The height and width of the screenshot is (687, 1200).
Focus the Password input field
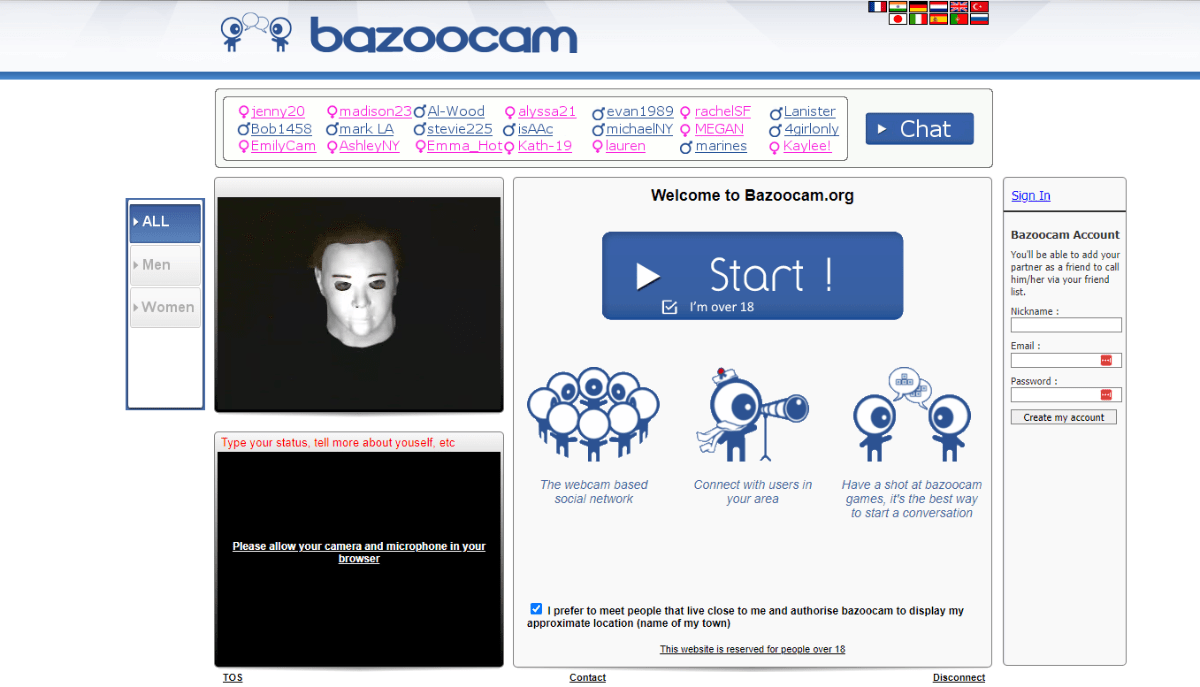pos(1066,395)
